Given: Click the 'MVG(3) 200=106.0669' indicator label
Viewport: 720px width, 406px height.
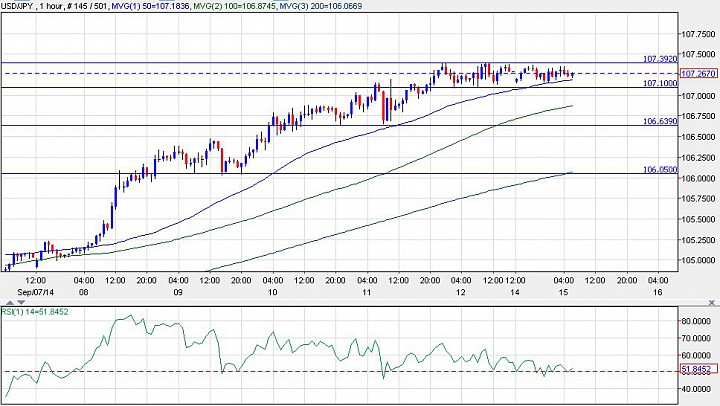Looking at the screenshot, I should click(x=320, y=6).
